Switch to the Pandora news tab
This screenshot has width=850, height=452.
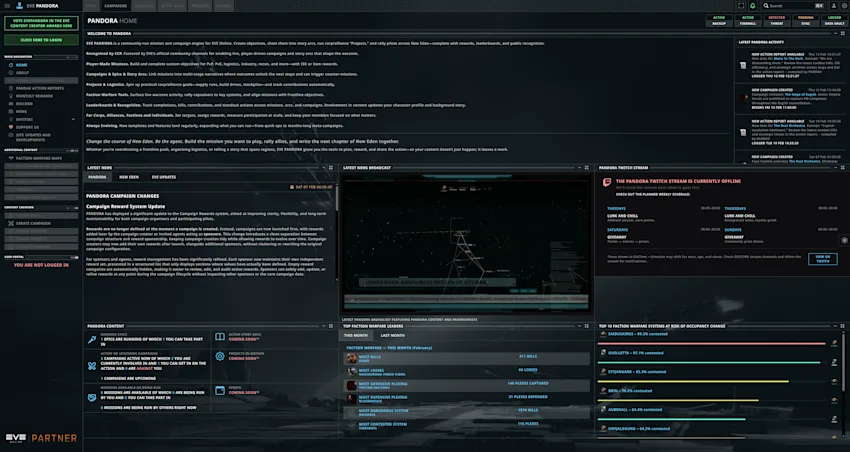click(x=98, y=177)
